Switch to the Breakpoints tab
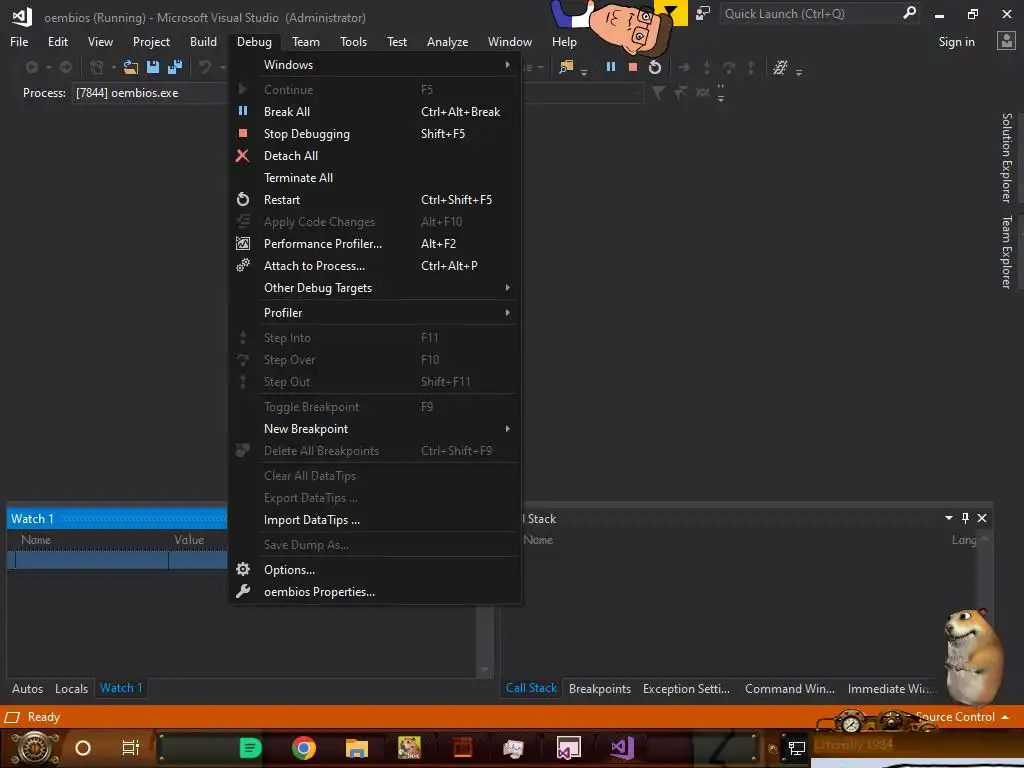This screenshot has width=1024, height=768. point(600,689)
